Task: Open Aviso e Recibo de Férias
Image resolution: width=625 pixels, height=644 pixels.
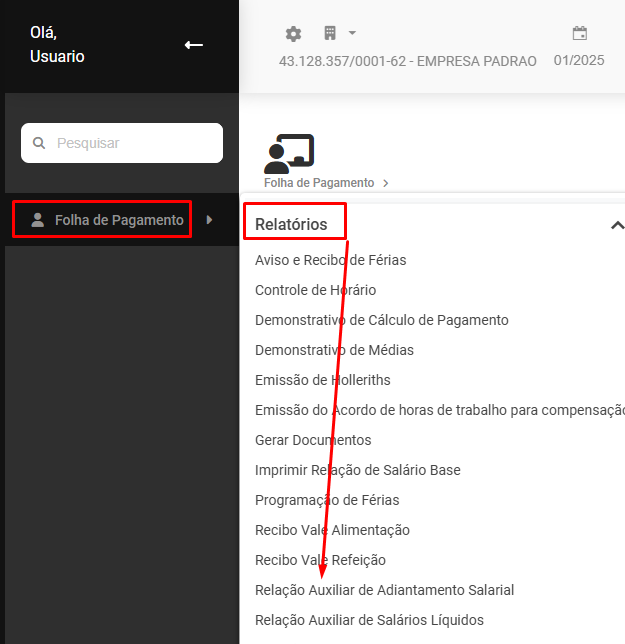Action: [x=331, y=260]
